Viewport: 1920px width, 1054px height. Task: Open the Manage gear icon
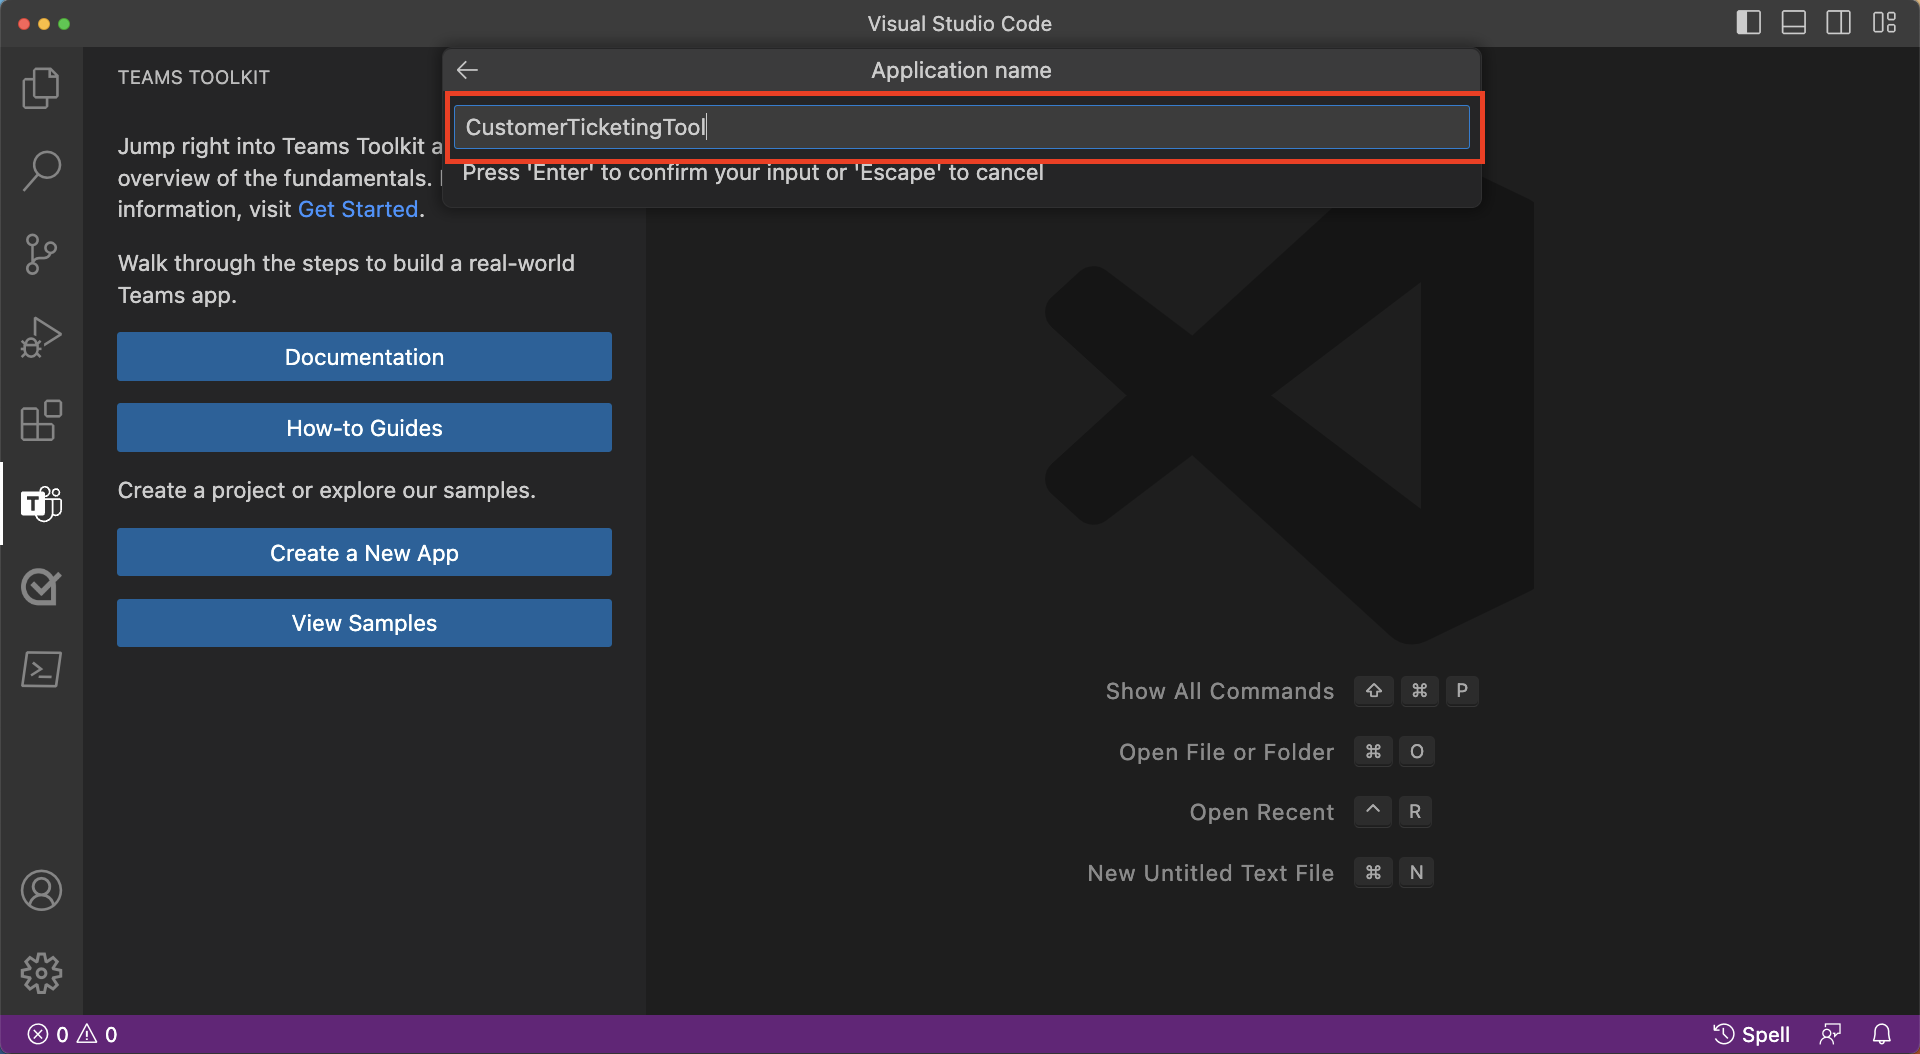[x=41, y=973]
